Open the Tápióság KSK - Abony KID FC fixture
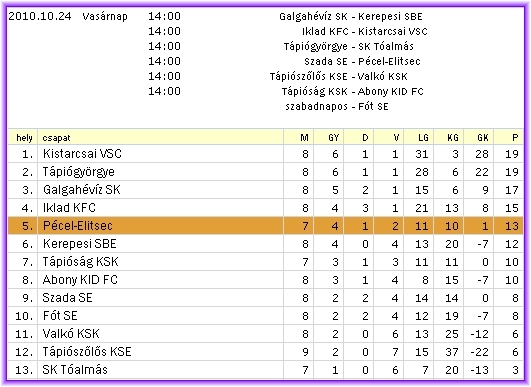Viewport: 531px width, 387px height. tap(353, 91)
